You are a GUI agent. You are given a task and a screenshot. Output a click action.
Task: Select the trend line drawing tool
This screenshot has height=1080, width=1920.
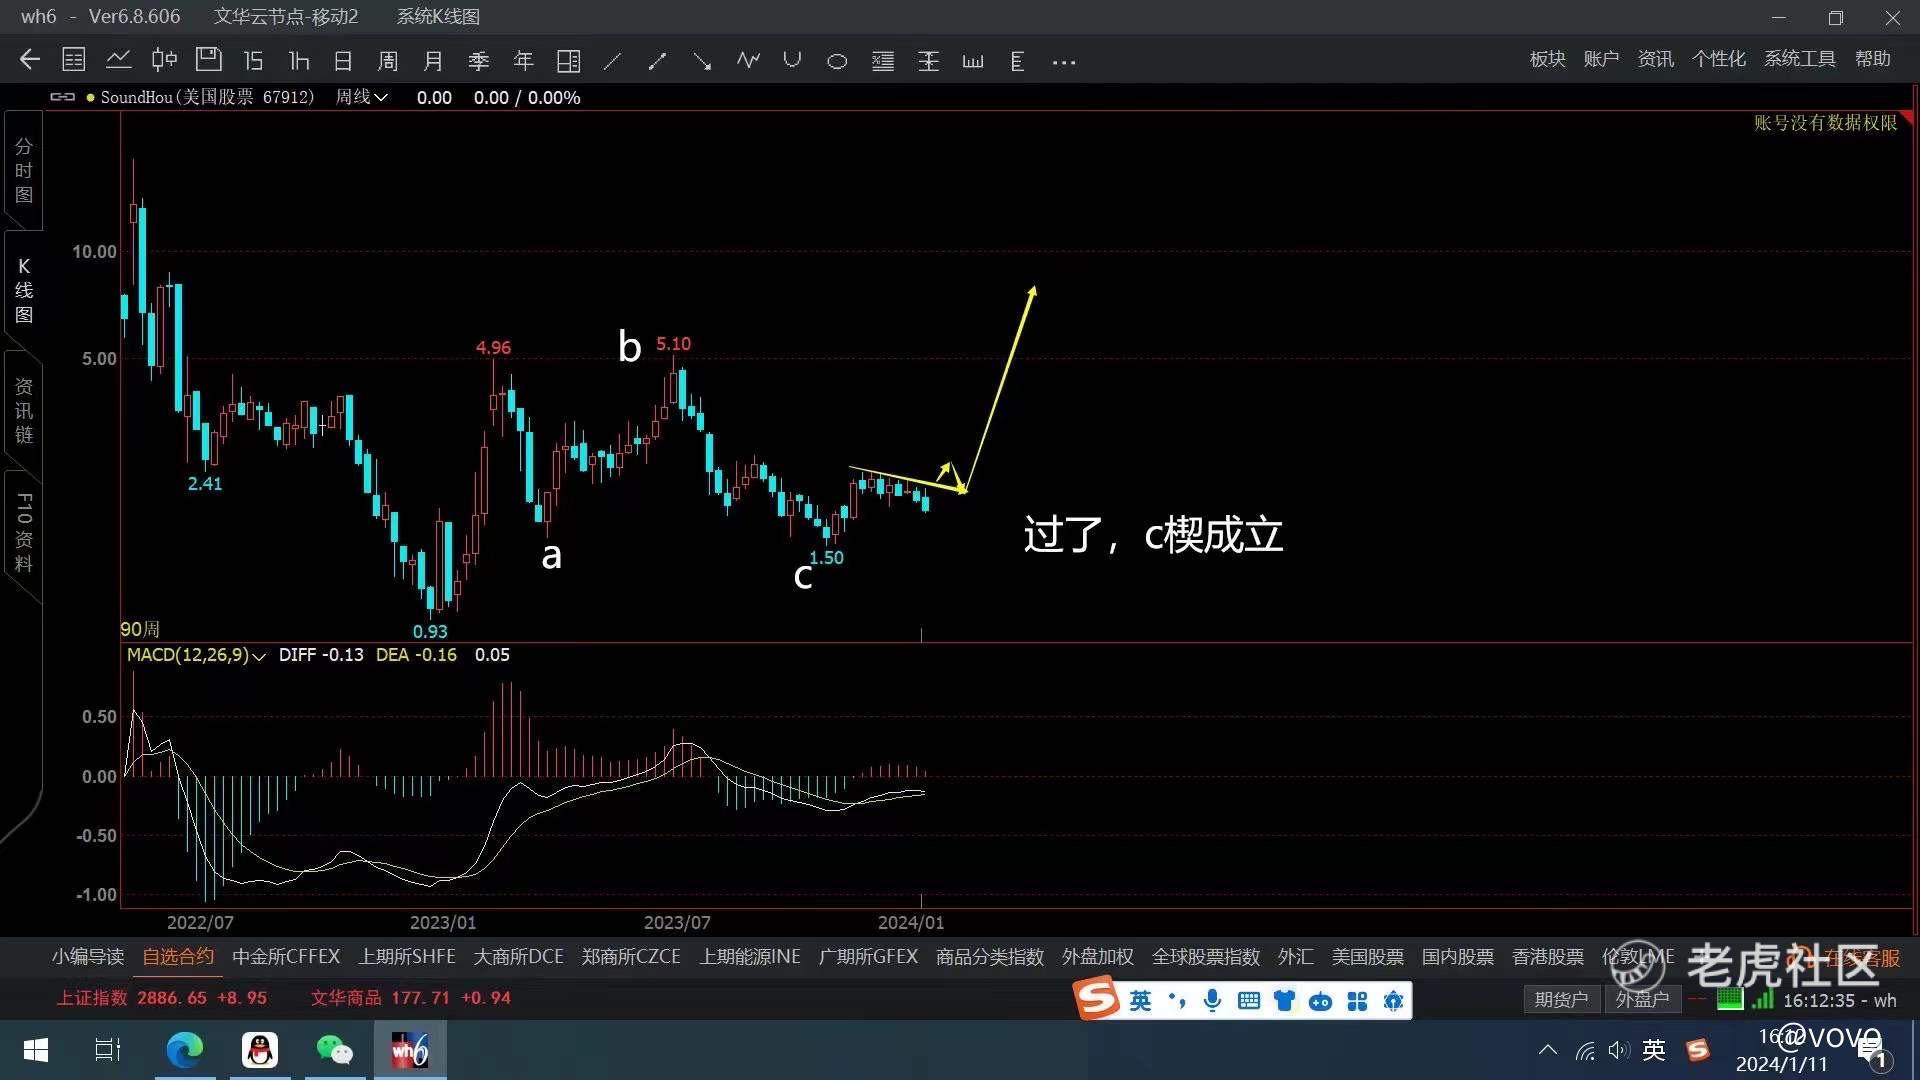[x=612, y=61]
